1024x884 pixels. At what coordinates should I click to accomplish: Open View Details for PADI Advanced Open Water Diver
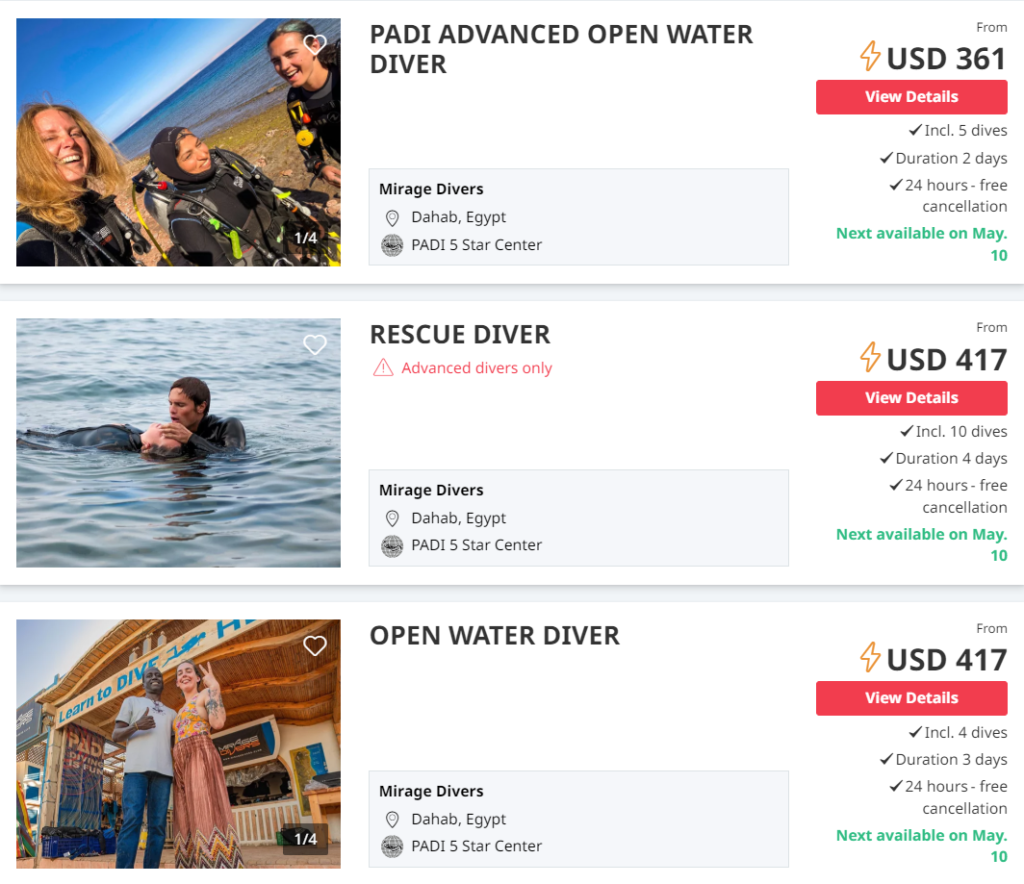tap(911, 97)
